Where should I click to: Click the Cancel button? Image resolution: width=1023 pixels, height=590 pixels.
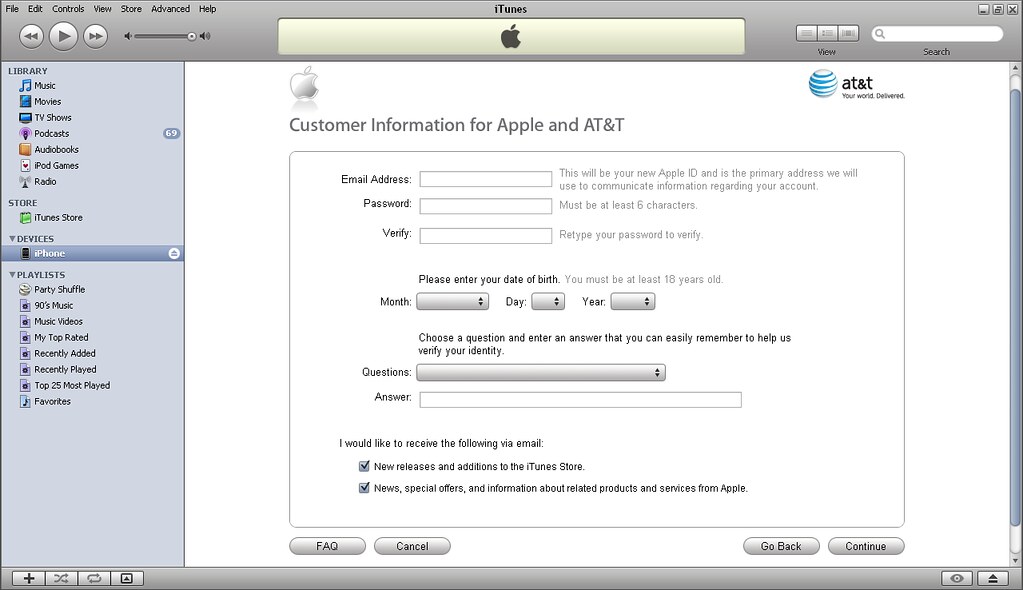(x=412, y=546)
